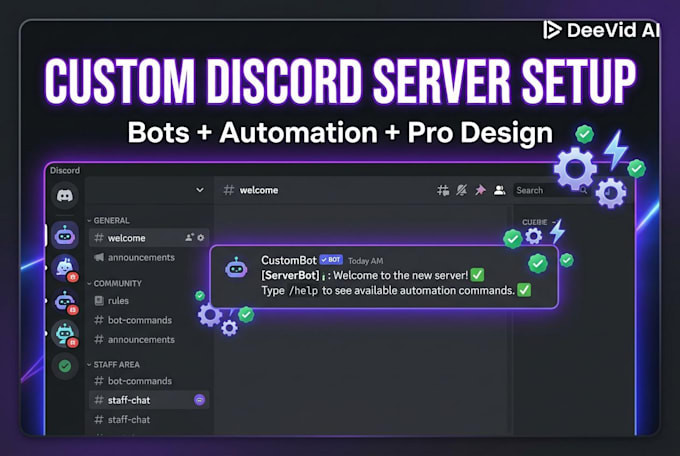Screen dimensions: 680x456
Task: Open announcements channel under COMMUNITY
Action: (x=135, y=340)
